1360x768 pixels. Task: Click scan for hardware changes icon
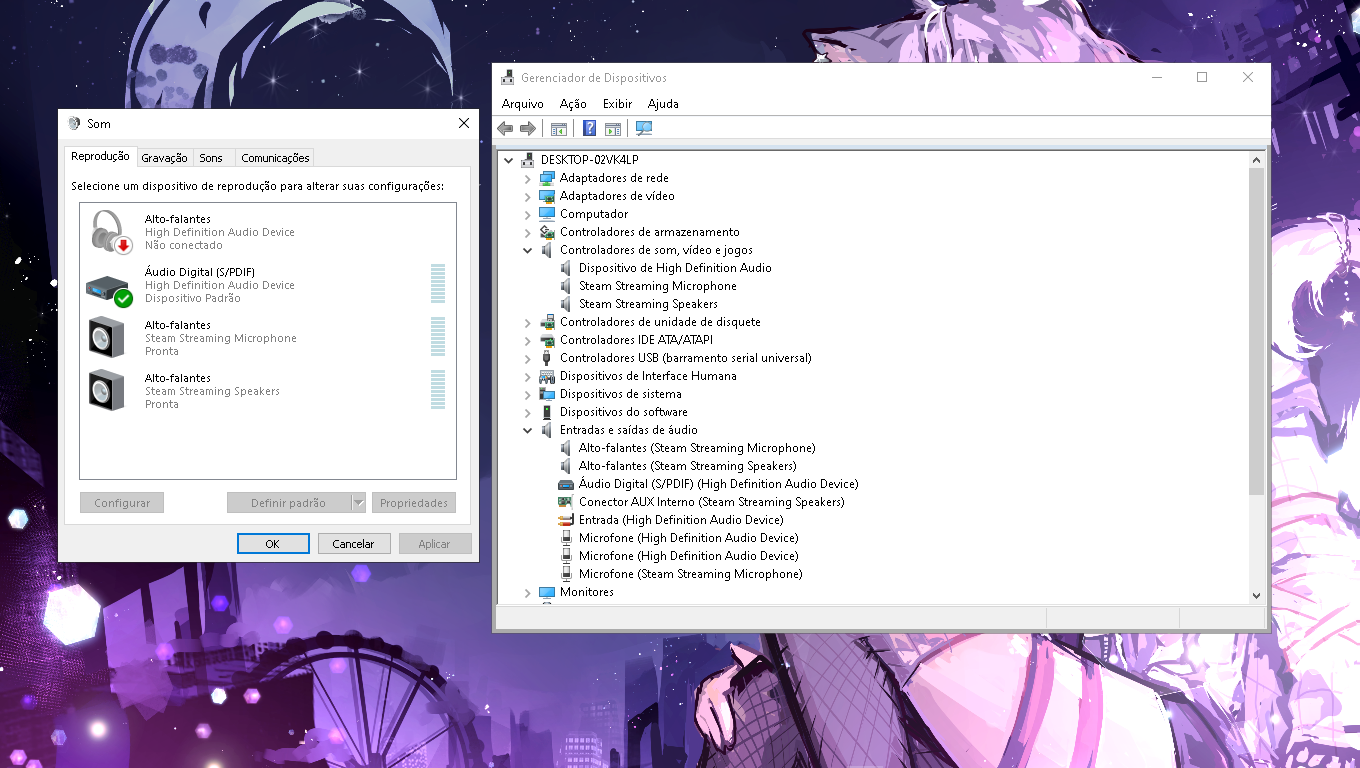coord(644,128)
